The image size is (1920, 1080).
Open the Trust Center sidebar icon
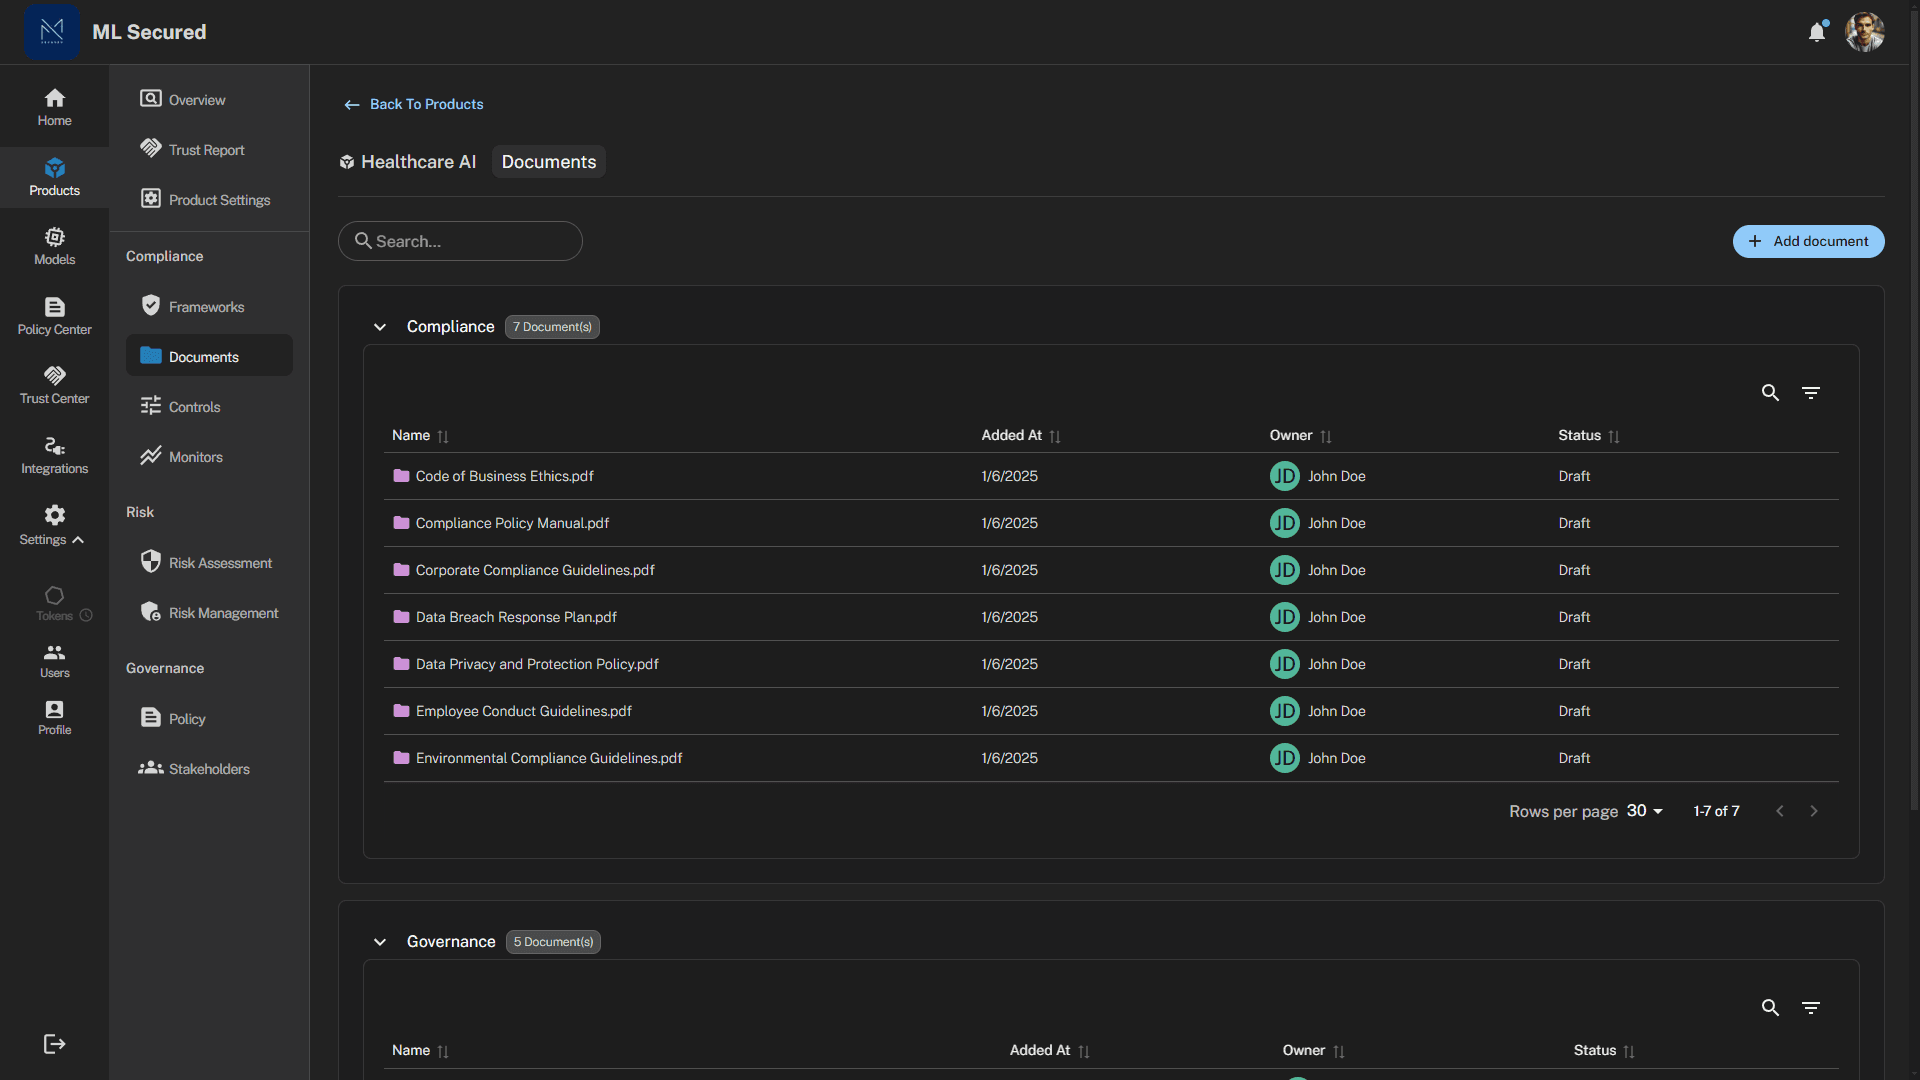[54, 385]
